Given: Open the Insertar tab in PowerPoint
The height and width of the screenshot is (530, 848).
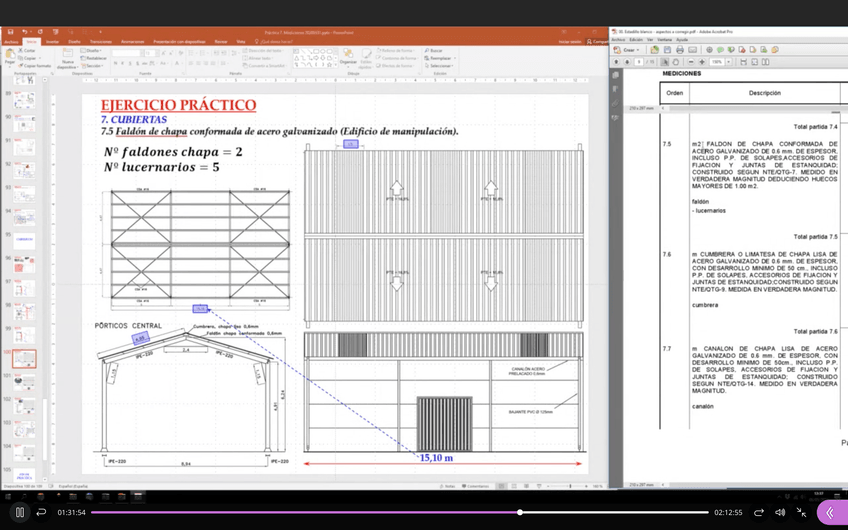Looking at the screenshot, I should (52, 42).
